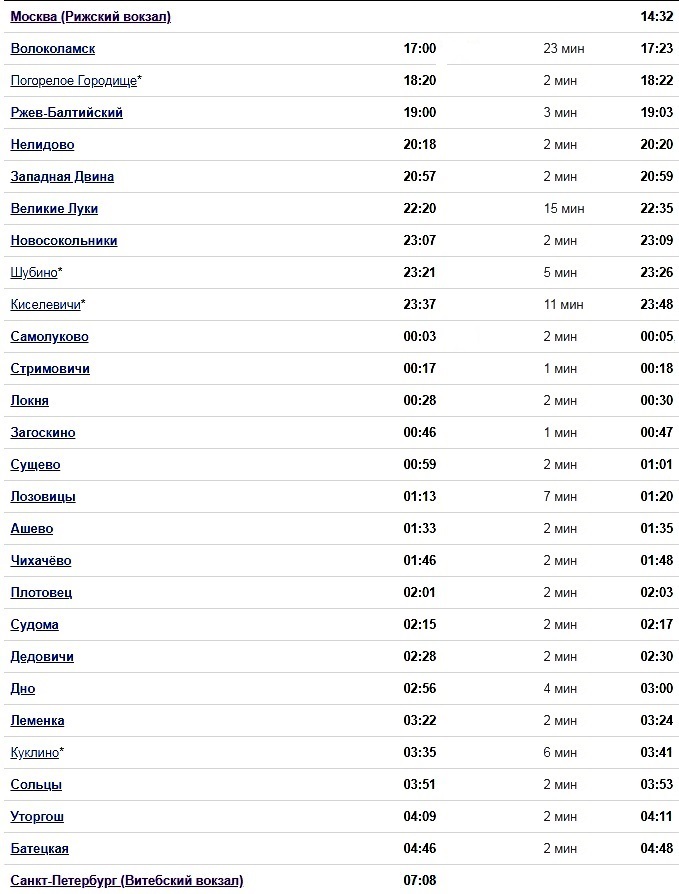
Task: Open the Москва (Рижский вокзал) station link
Action: click(x=90, y=17)
